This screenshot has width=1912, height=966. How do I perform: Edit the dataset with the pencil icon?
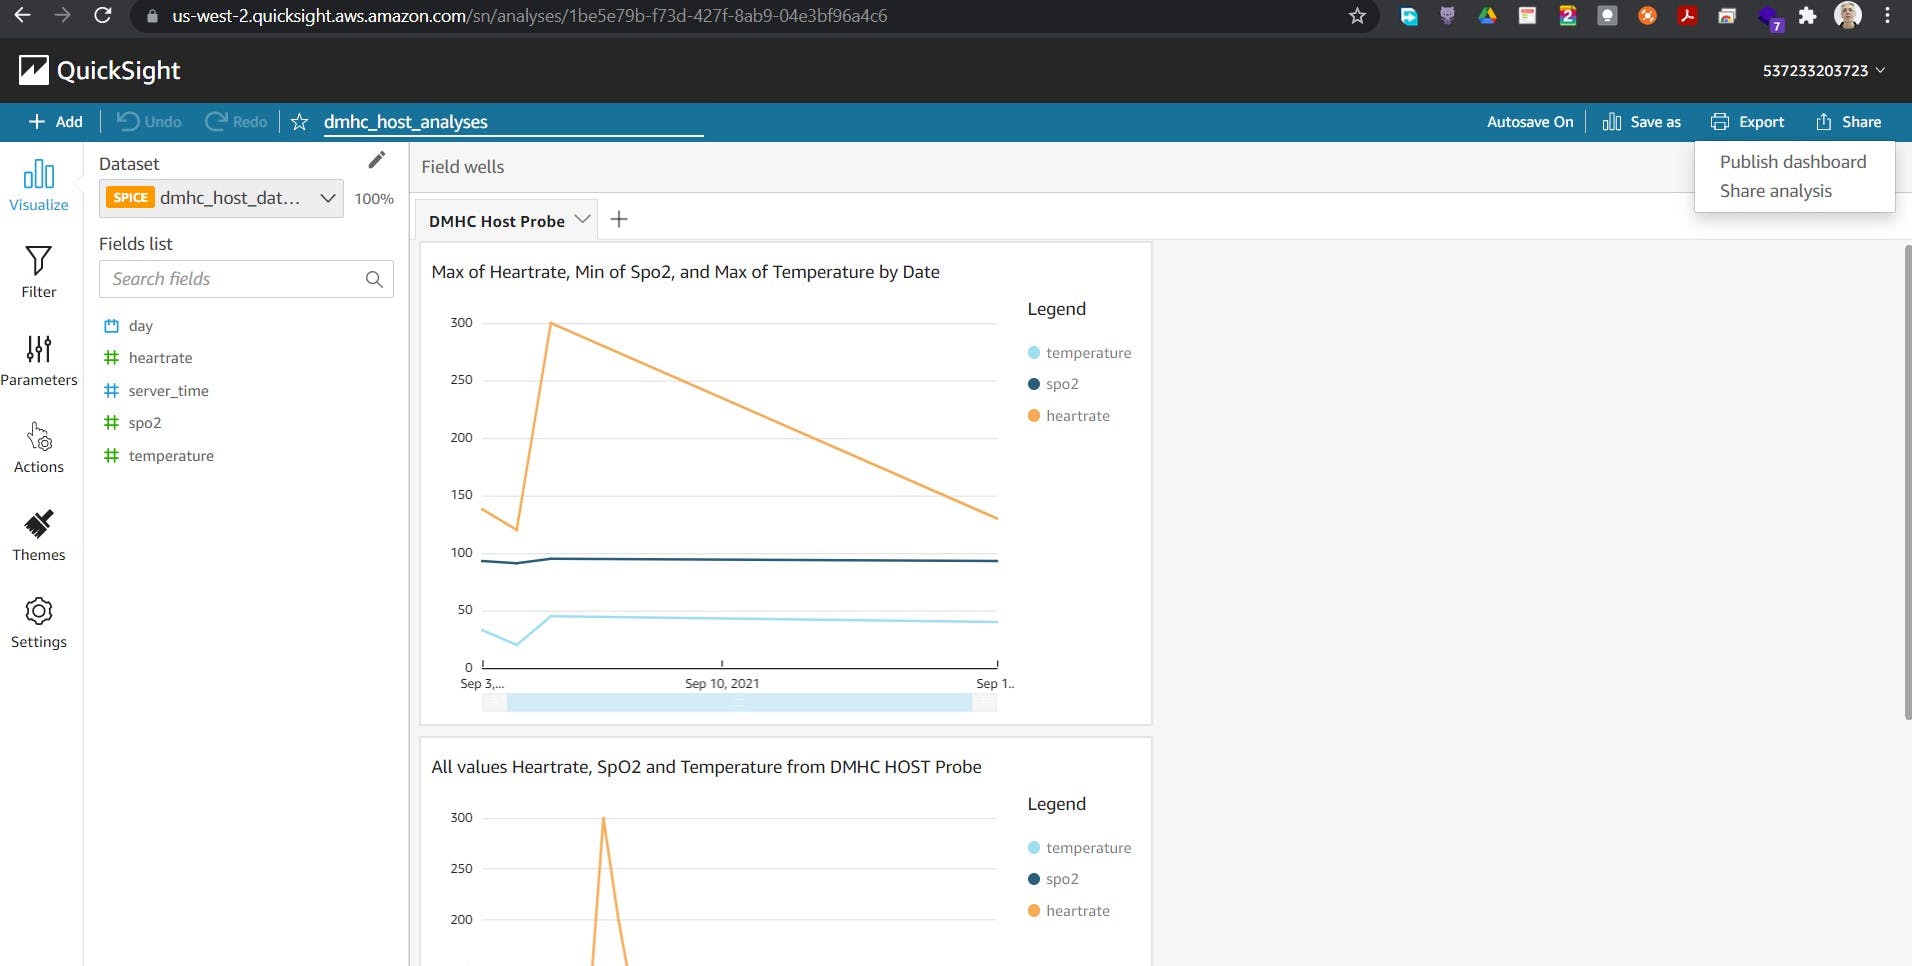[x=377, y=160]
